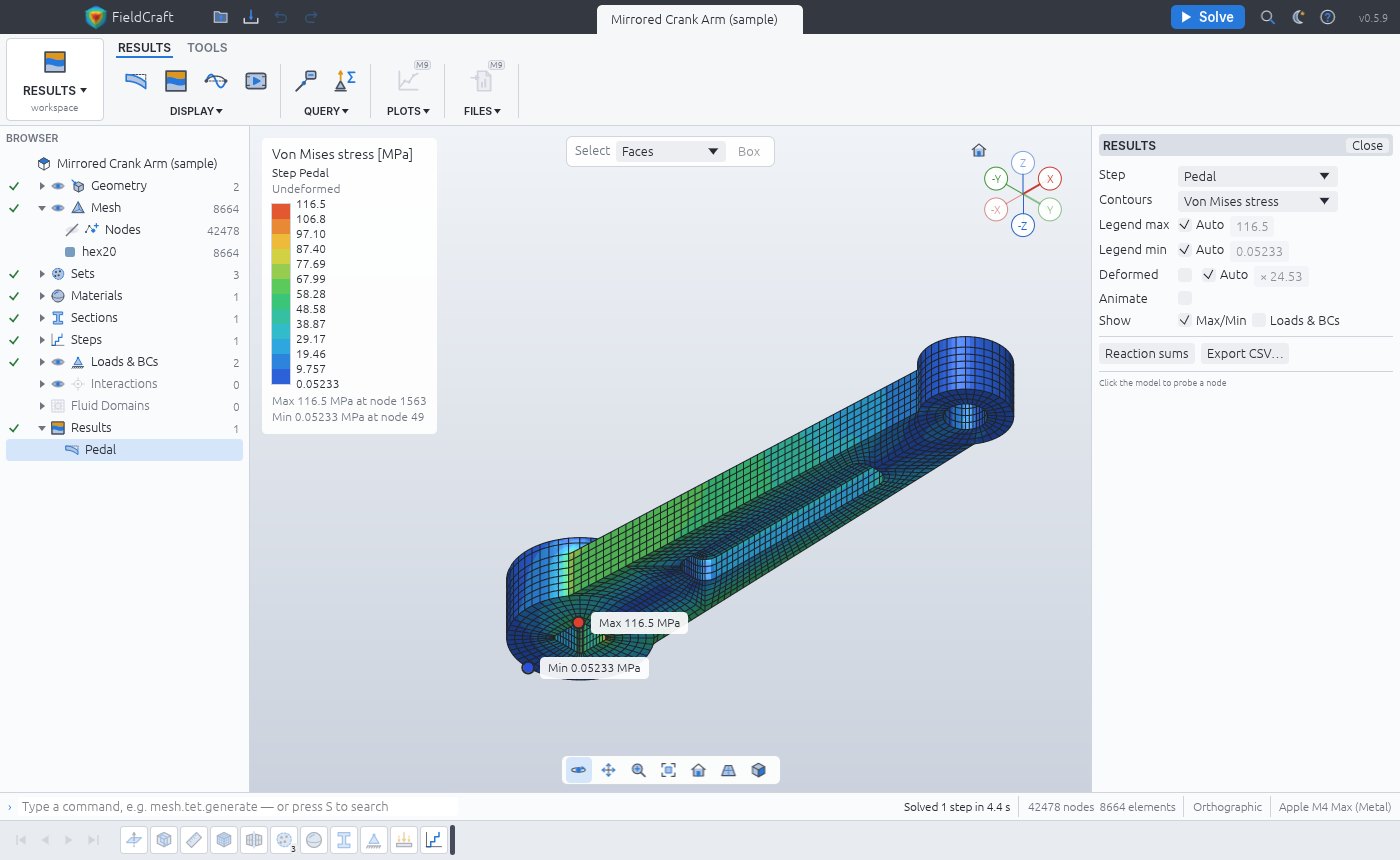Enable the Deformed checkbox
This screenshot has height=860, width=1400.
(x=1185, y=275)
